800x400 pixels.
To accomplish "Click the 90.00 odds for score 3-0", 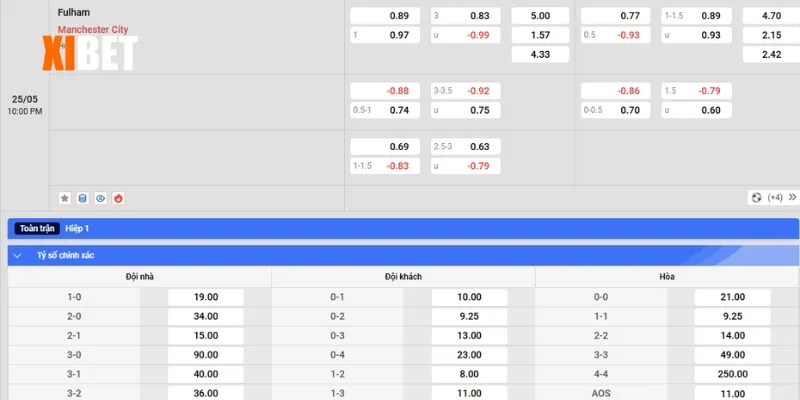I will [x=206, y=354].
